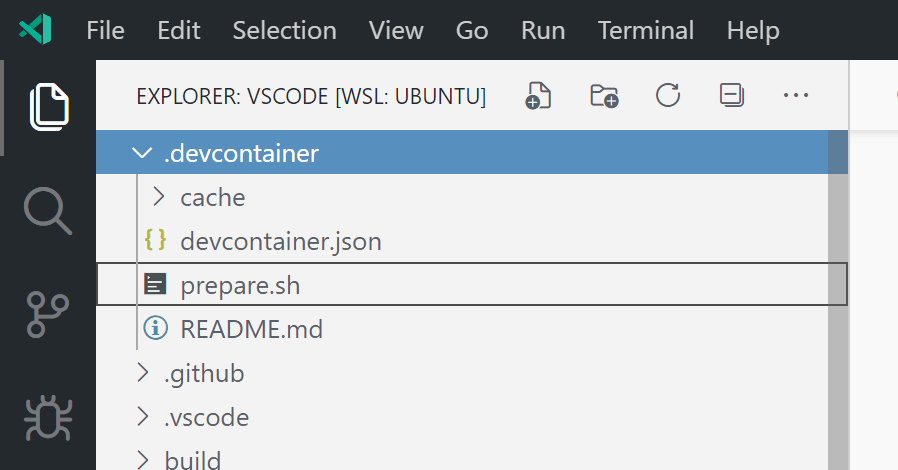
Task: Refresh the Explorer file tree
Action: tap(668, 96)
